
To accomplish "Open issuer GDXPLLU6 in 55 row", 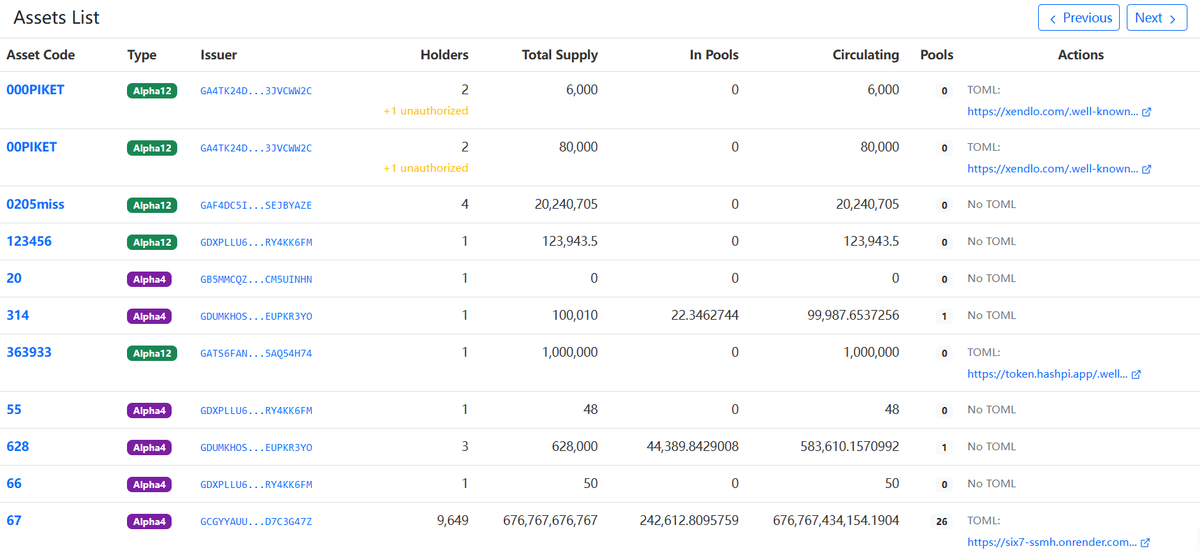I will click(256, 410).
